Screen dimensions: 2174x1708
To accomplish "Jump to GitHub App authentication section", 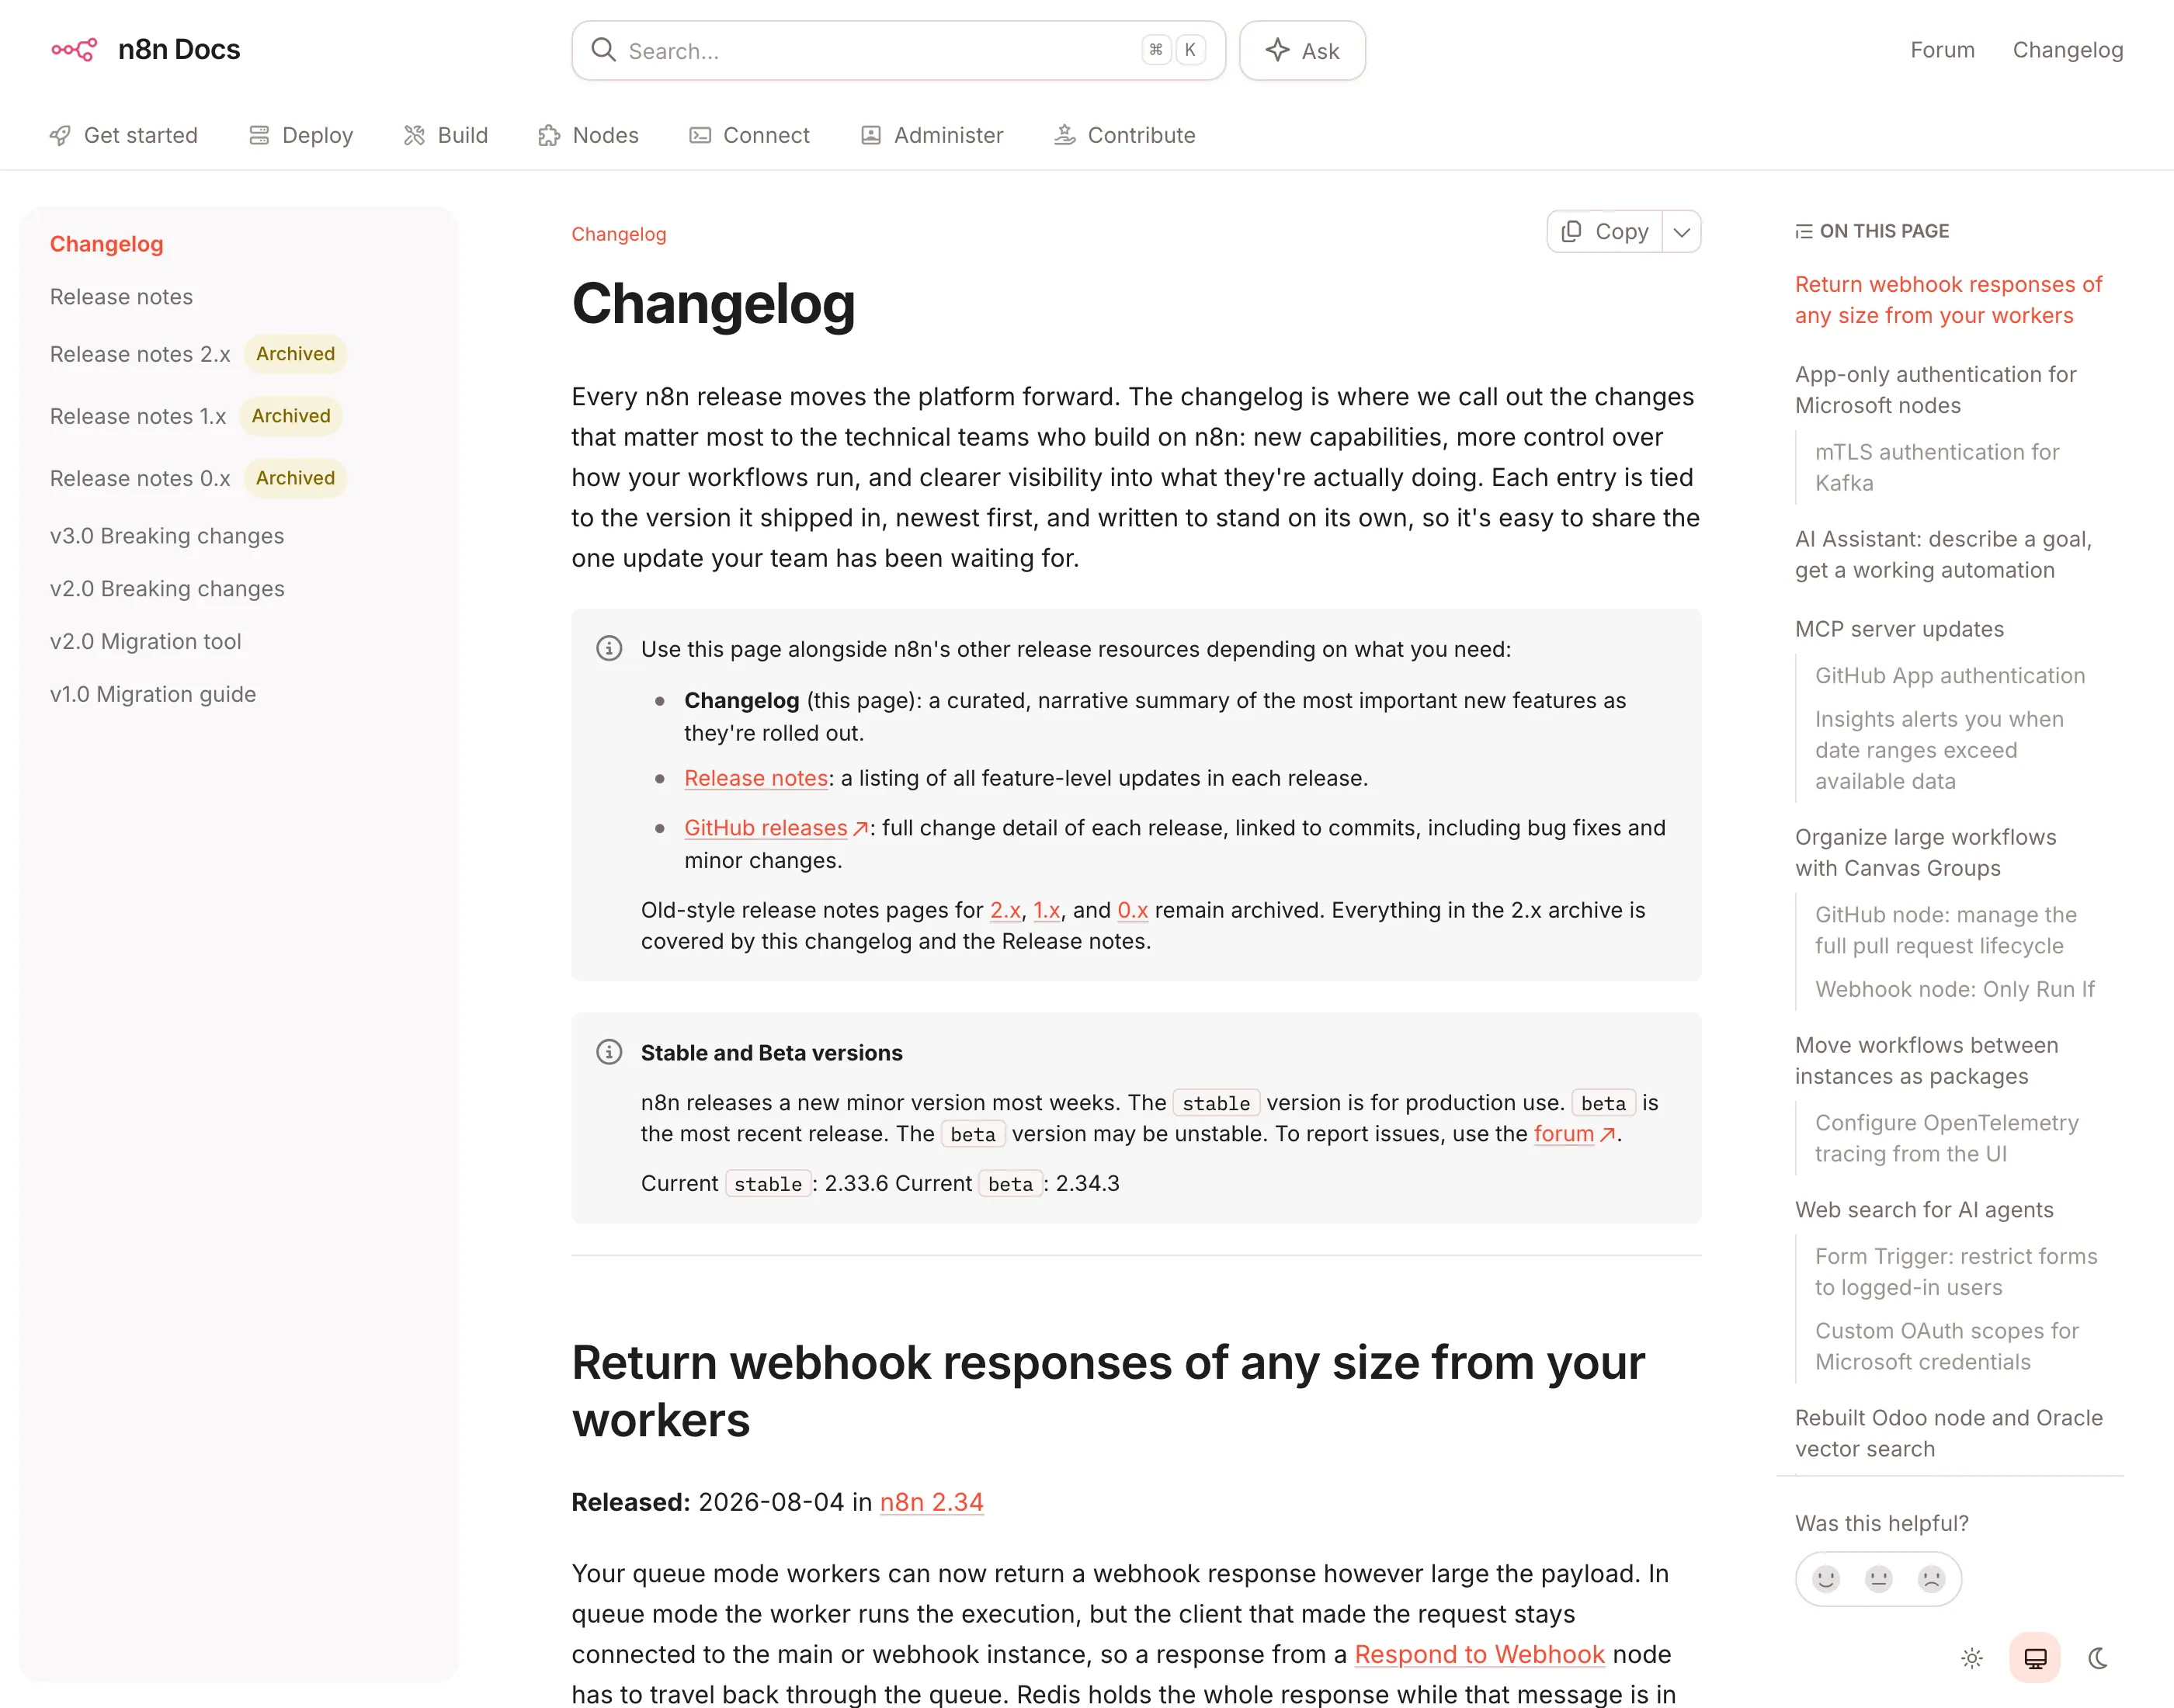I will coord(1950,675).
